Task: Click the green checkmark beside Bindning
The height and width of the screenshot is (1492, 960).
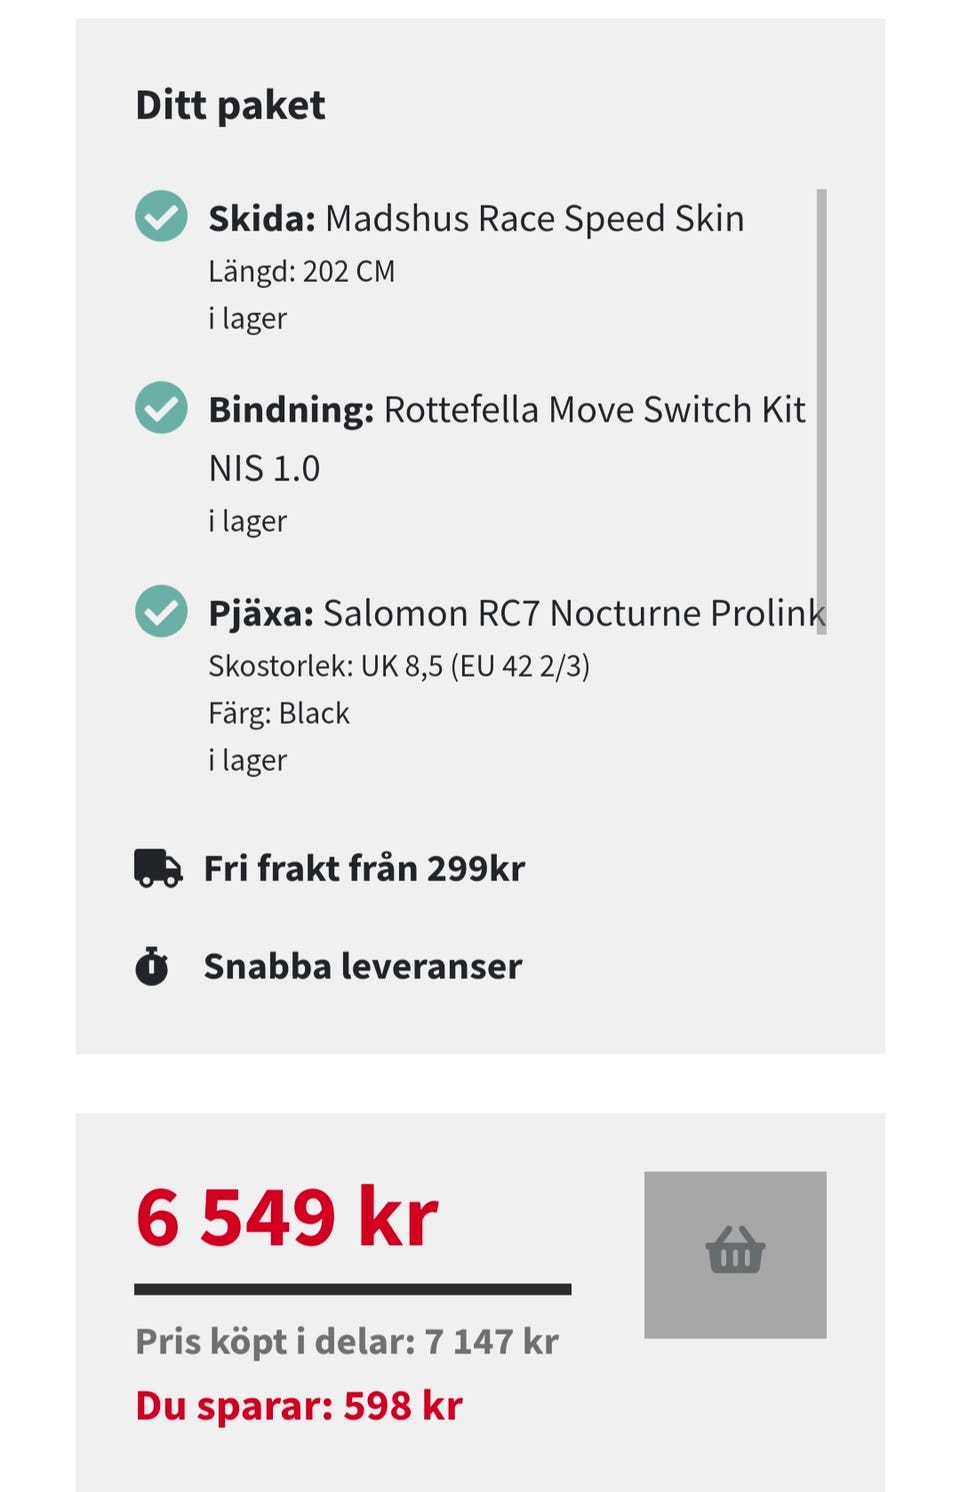Action: [x=161, y=407]
